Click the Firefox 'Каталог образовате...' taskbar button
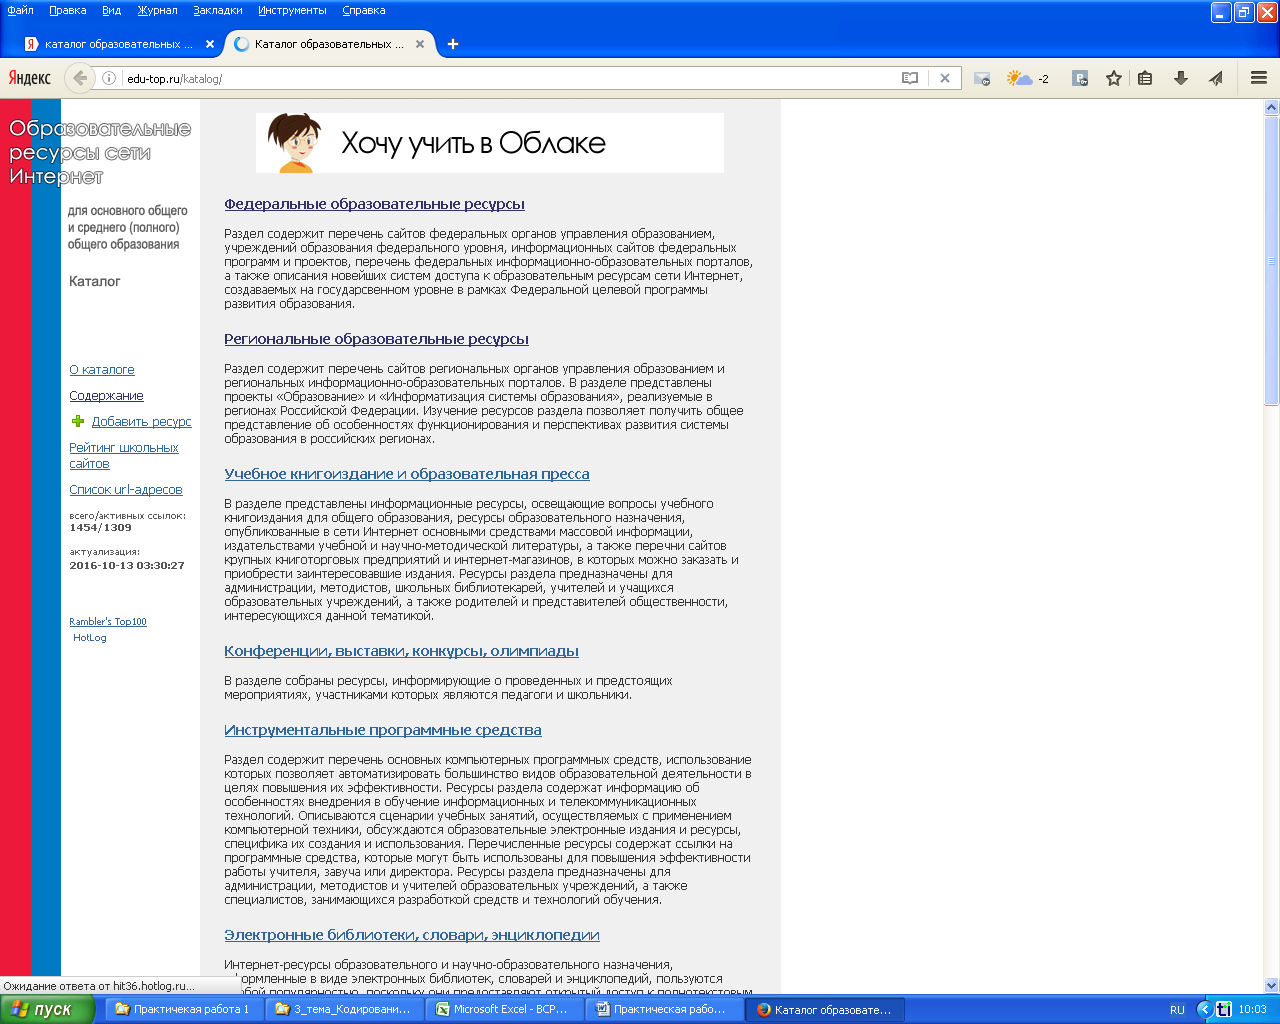Image resolution: width=1280 pixels, height=1024 pixels. (826, 1010)
